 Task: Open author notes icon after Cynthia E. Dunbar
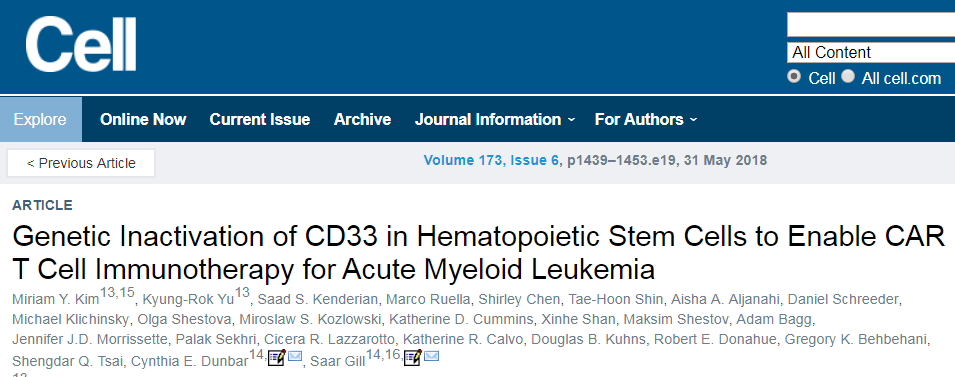click(277, 357)
